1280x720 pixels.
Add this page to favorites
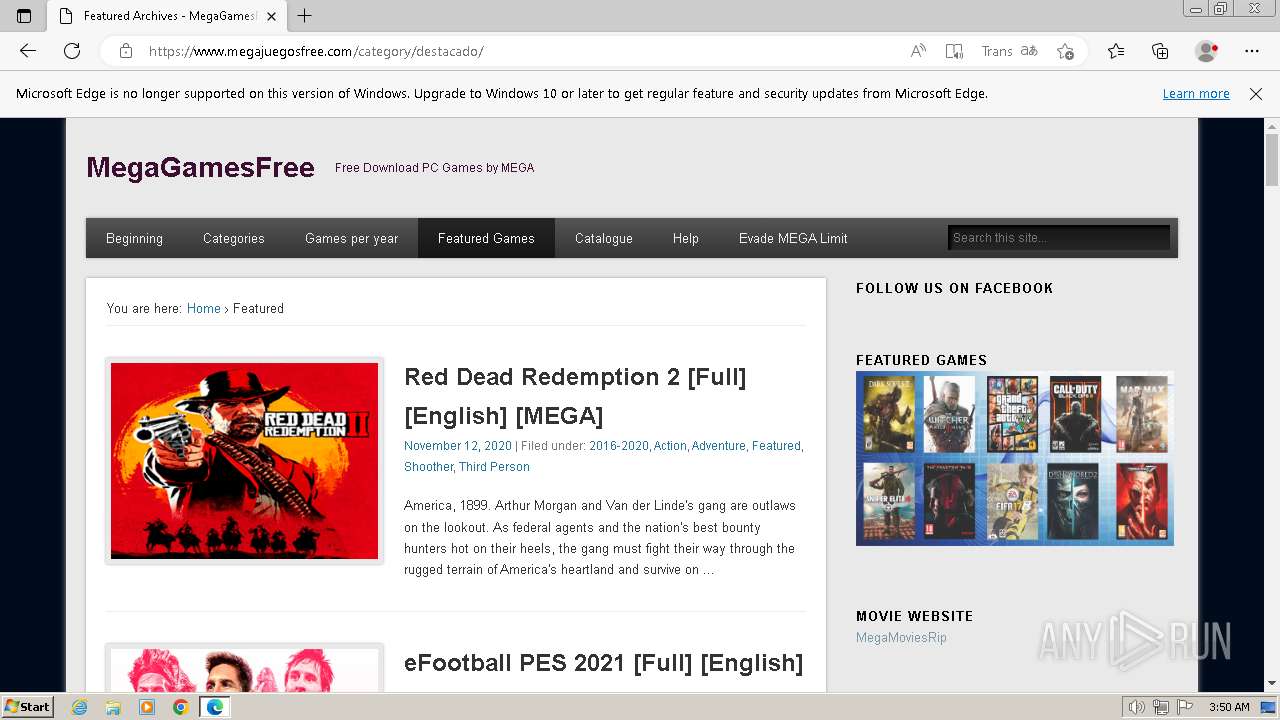pyautogui.click(x=1065, y=51)
